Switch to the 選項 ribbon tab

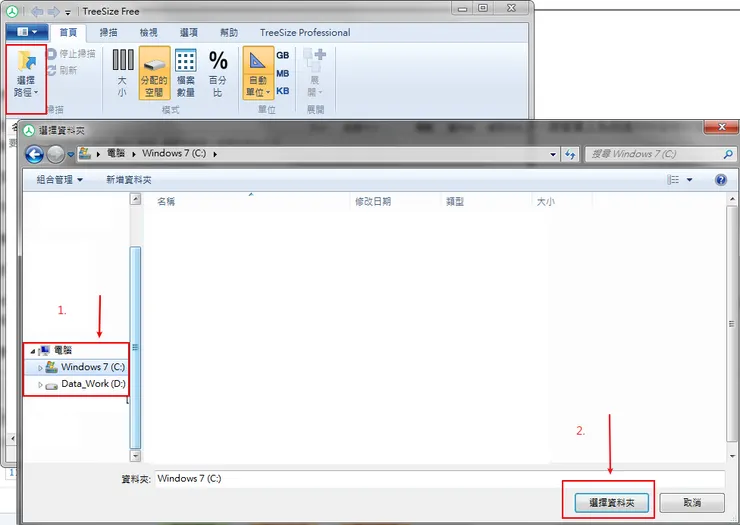point(189,32)
